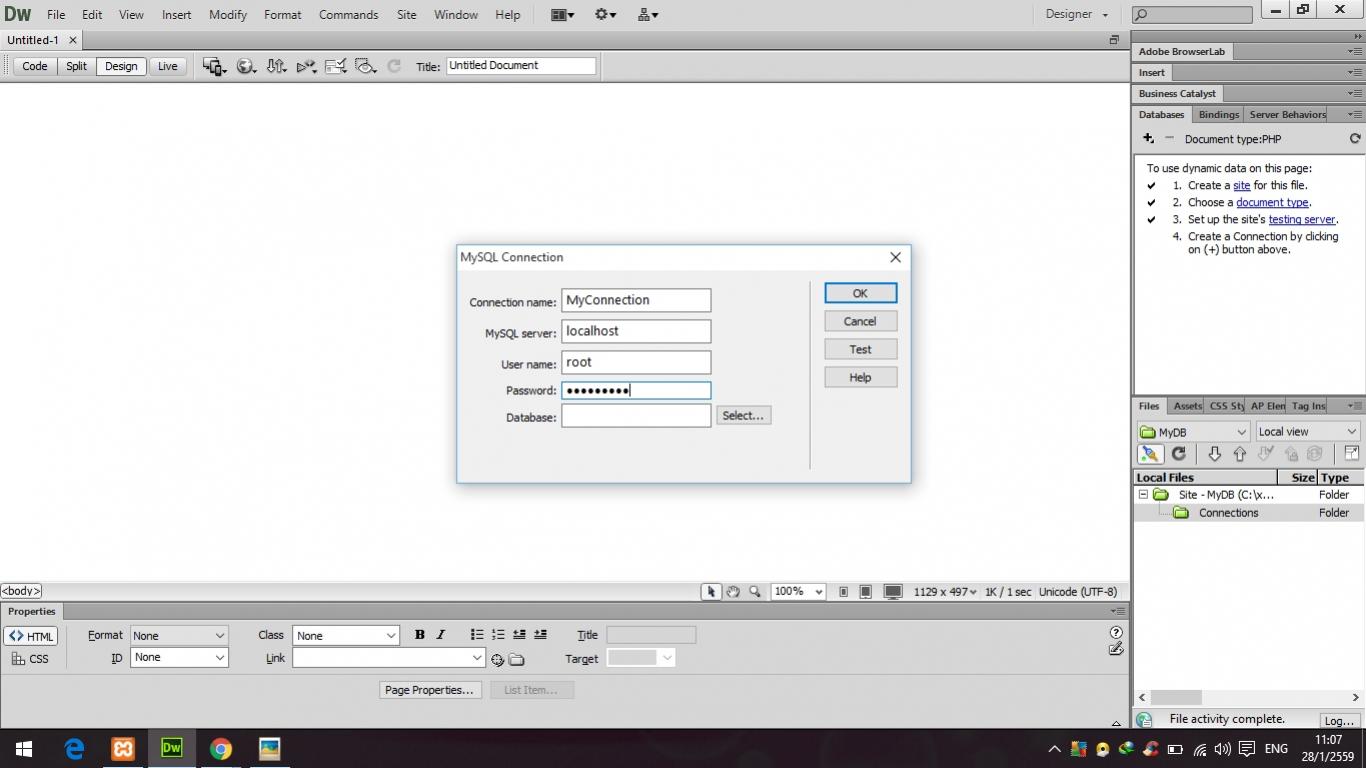Screen dimensions: 1366x768
Task: Click Point to File icon beside Link
Action: point(497,660)
